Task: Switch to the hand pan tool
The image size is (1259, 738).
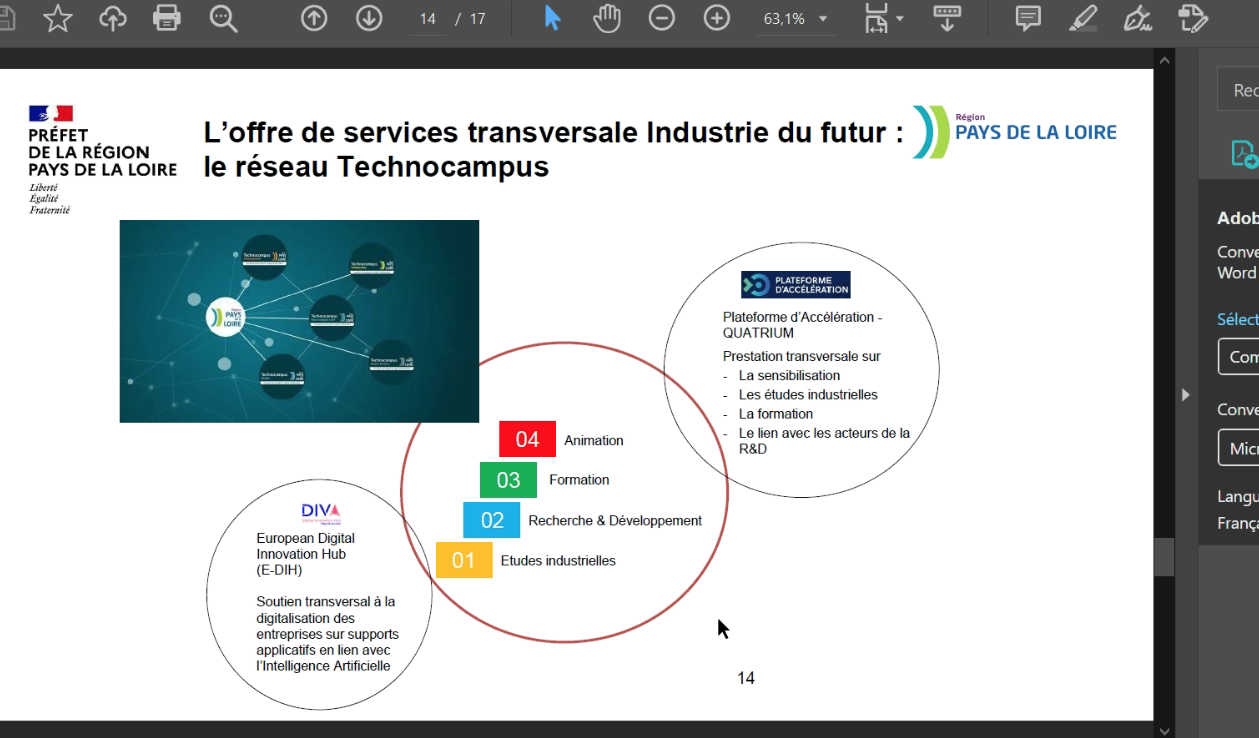Action: [607, 18]
